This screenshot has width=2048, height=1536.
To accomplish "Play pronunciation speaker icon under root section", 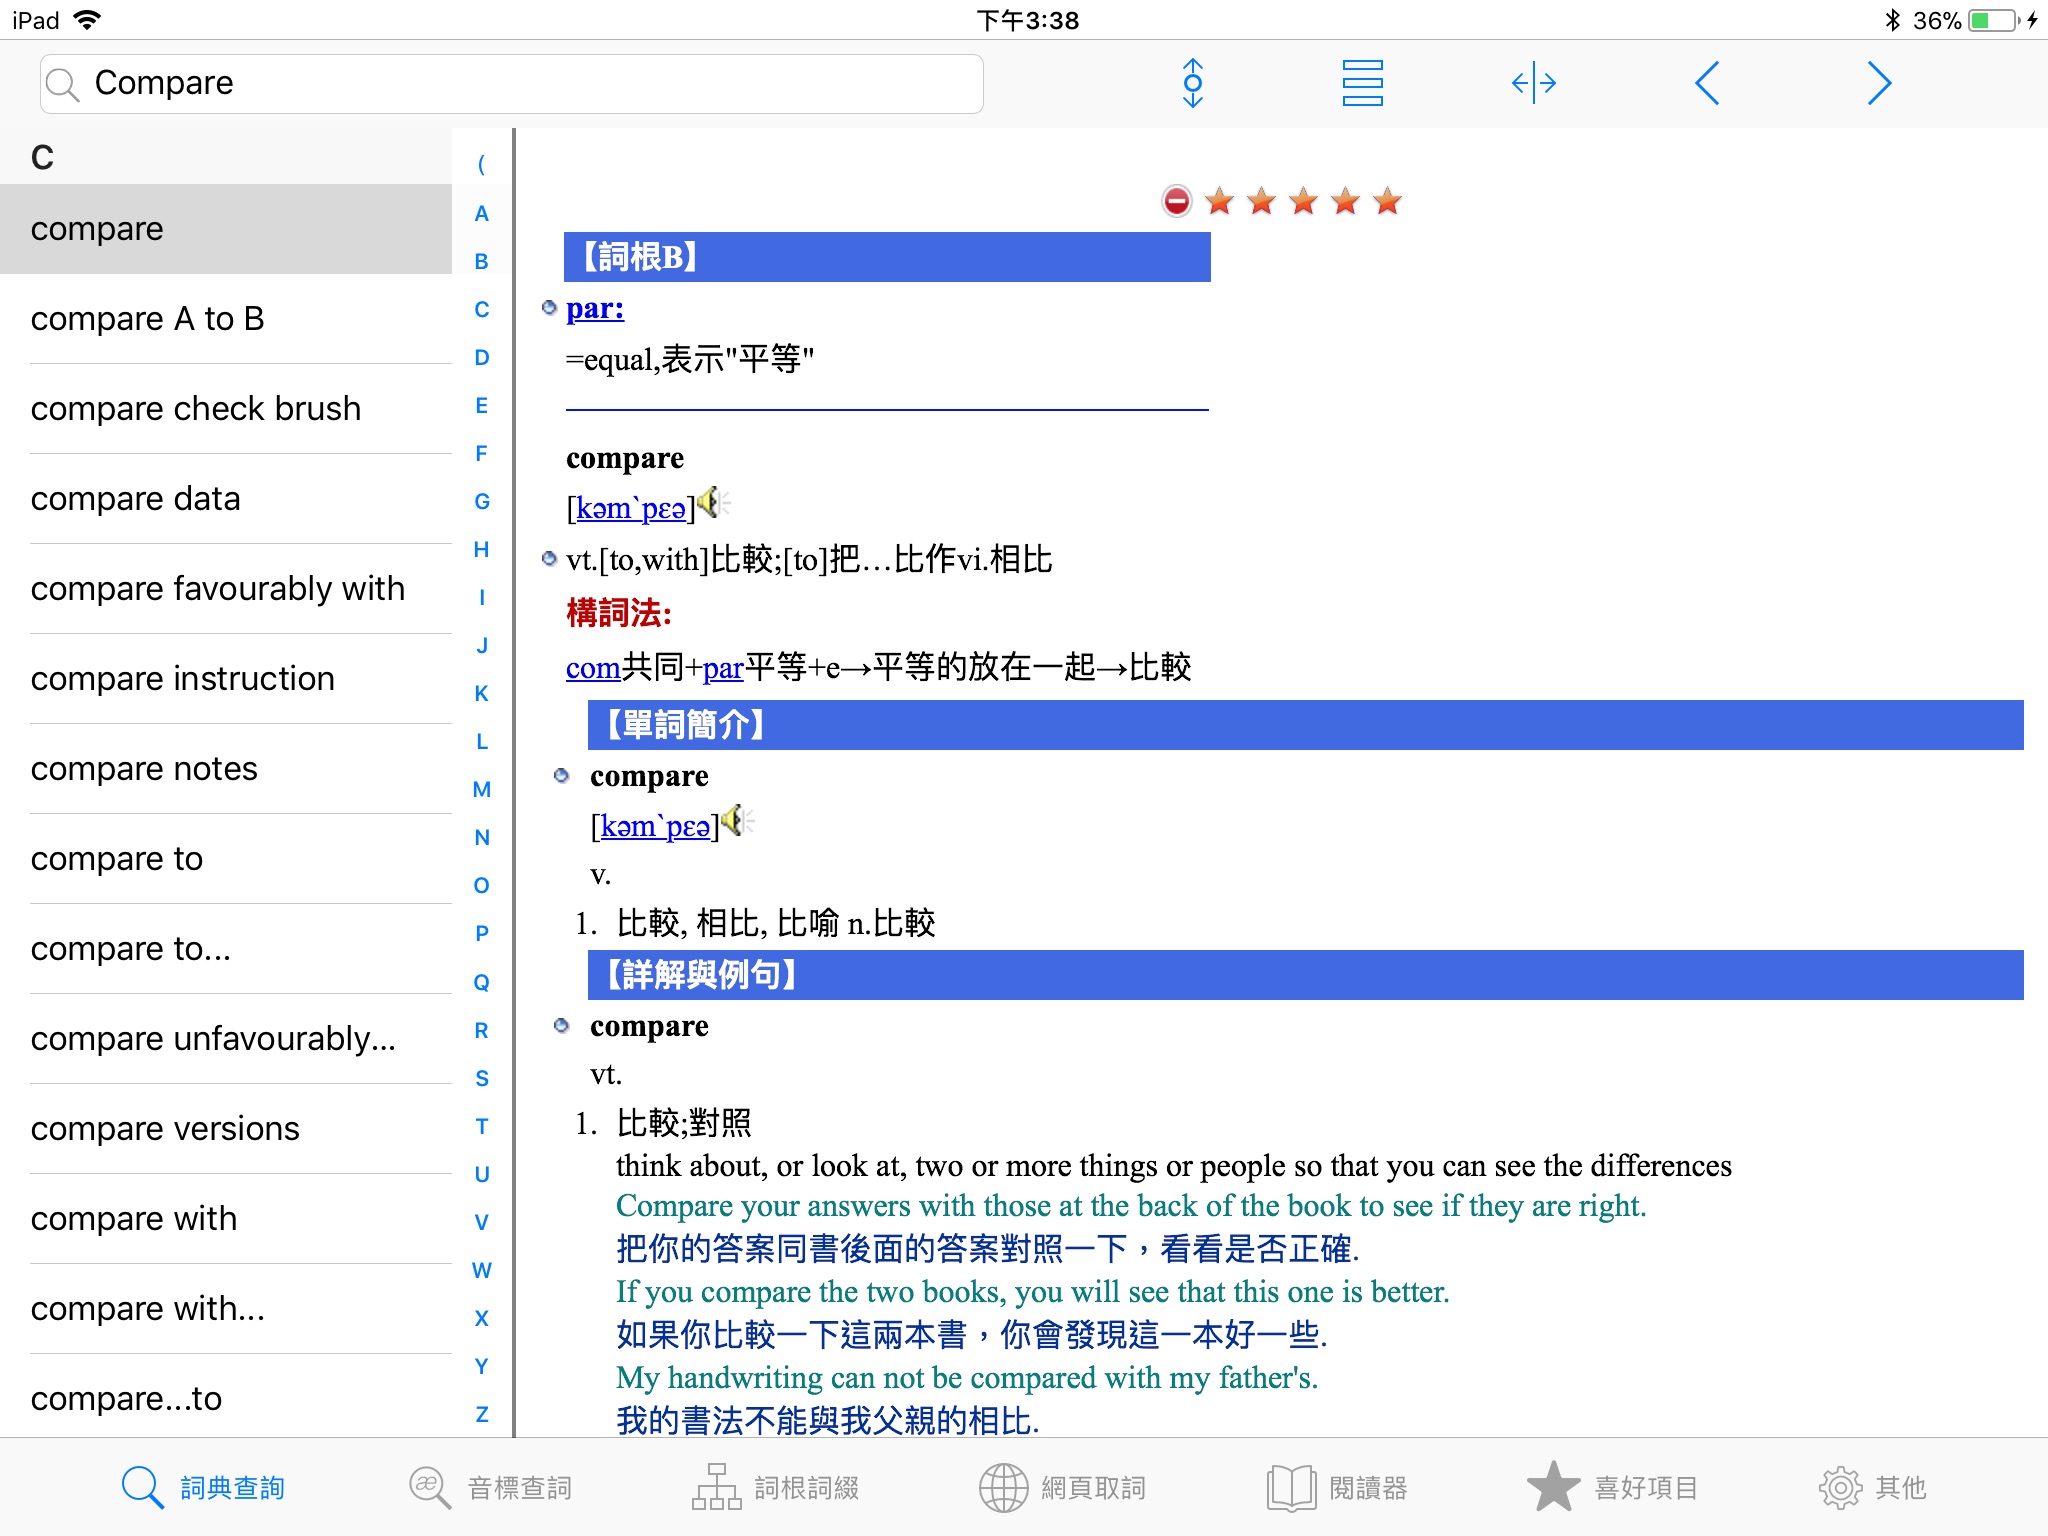I will tap(714, 503).
